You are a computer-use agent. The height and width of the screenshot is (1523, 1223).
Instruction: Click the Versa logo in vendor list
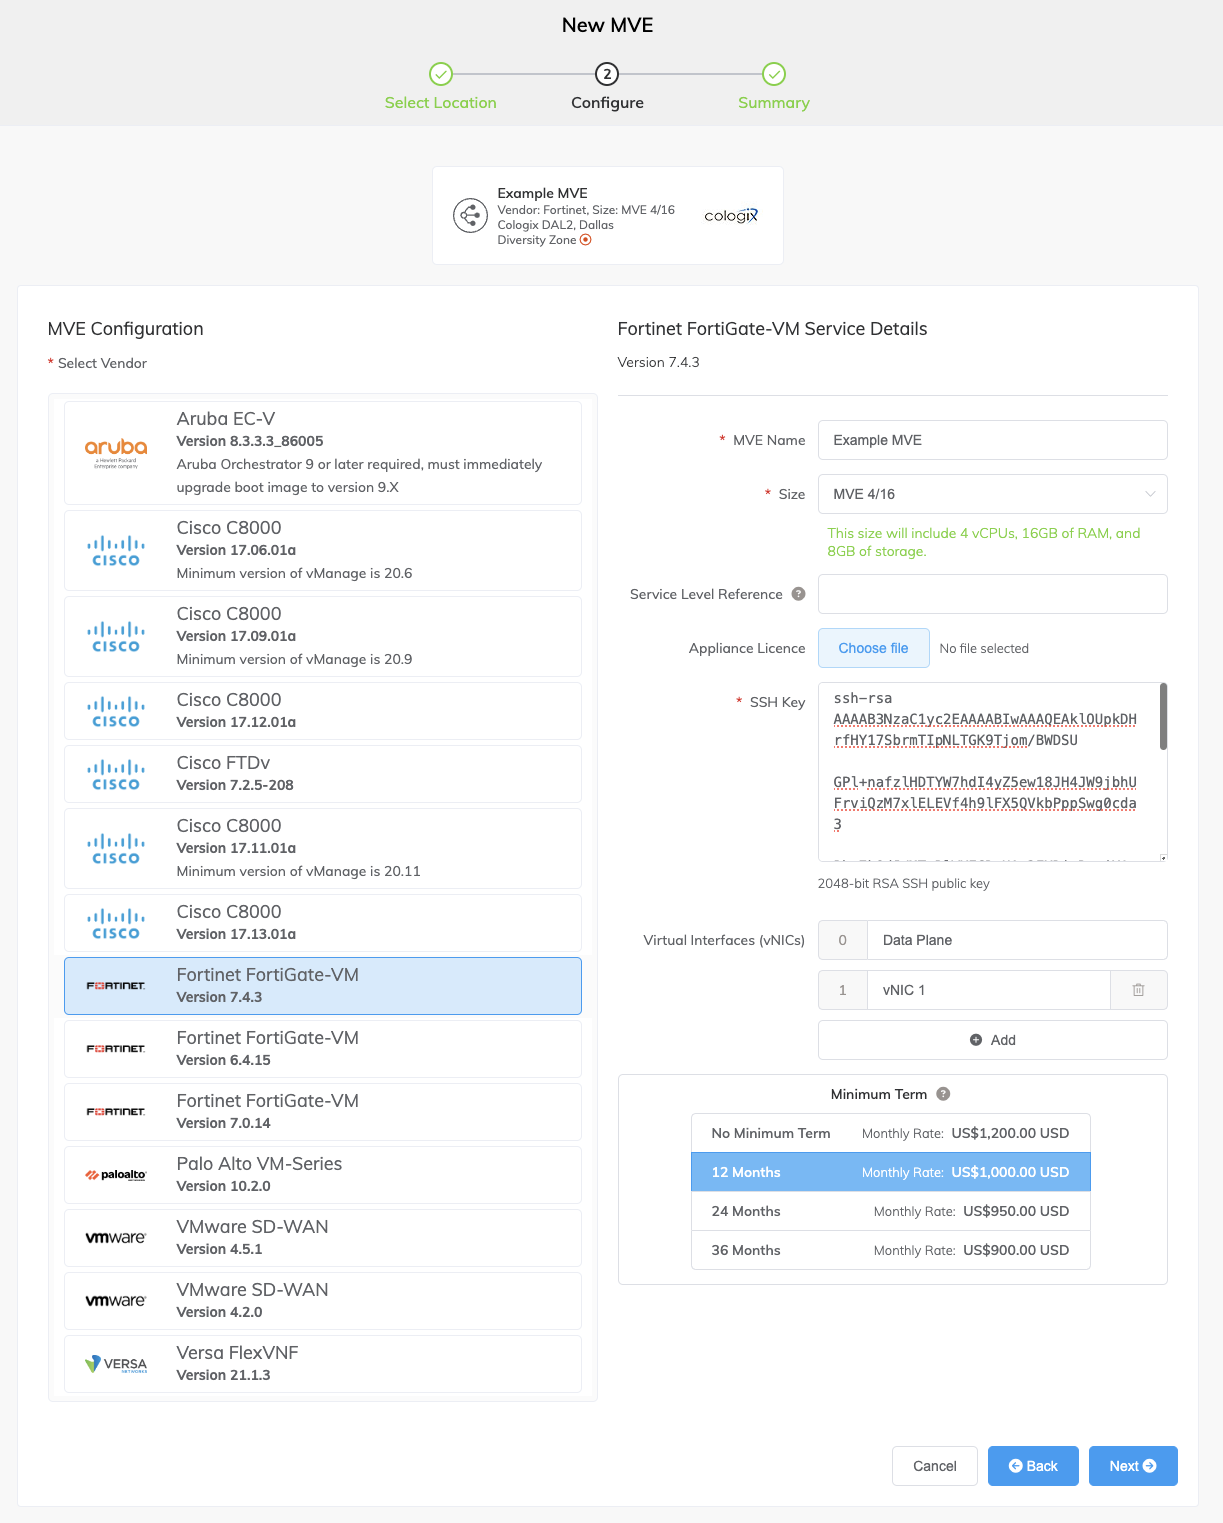click(116, 1364)
